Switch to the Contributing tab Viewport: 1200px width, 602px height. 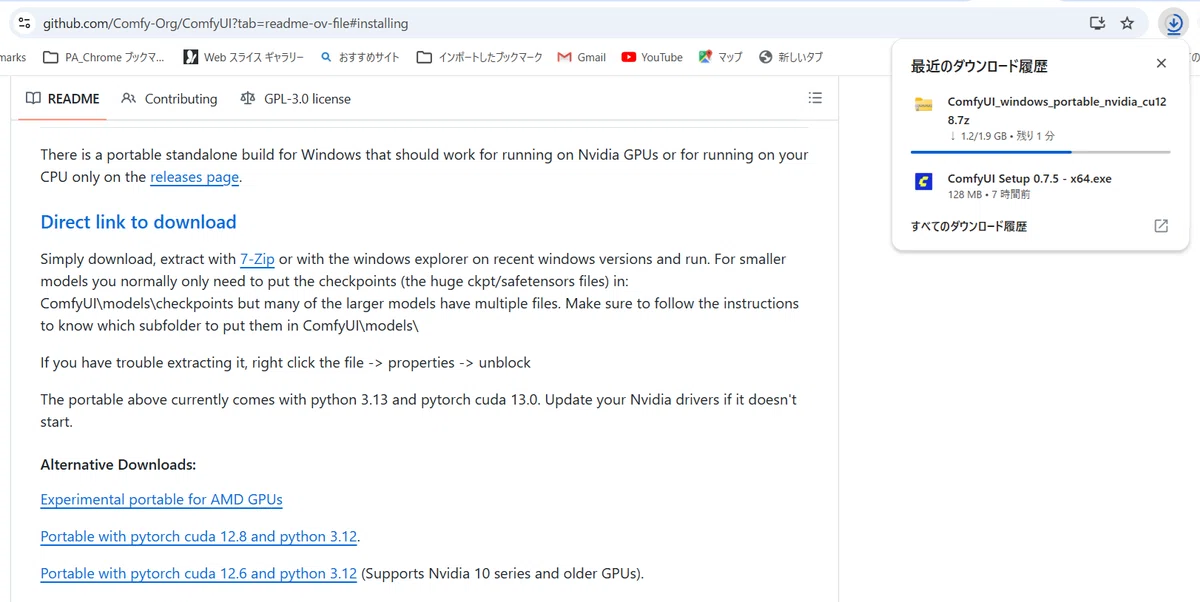169,98
